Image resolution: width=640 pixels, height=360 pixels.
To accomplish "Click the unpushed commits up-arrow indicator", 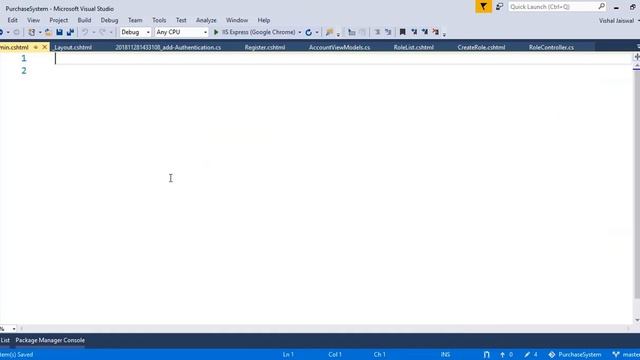I will (x=506, y=355).
